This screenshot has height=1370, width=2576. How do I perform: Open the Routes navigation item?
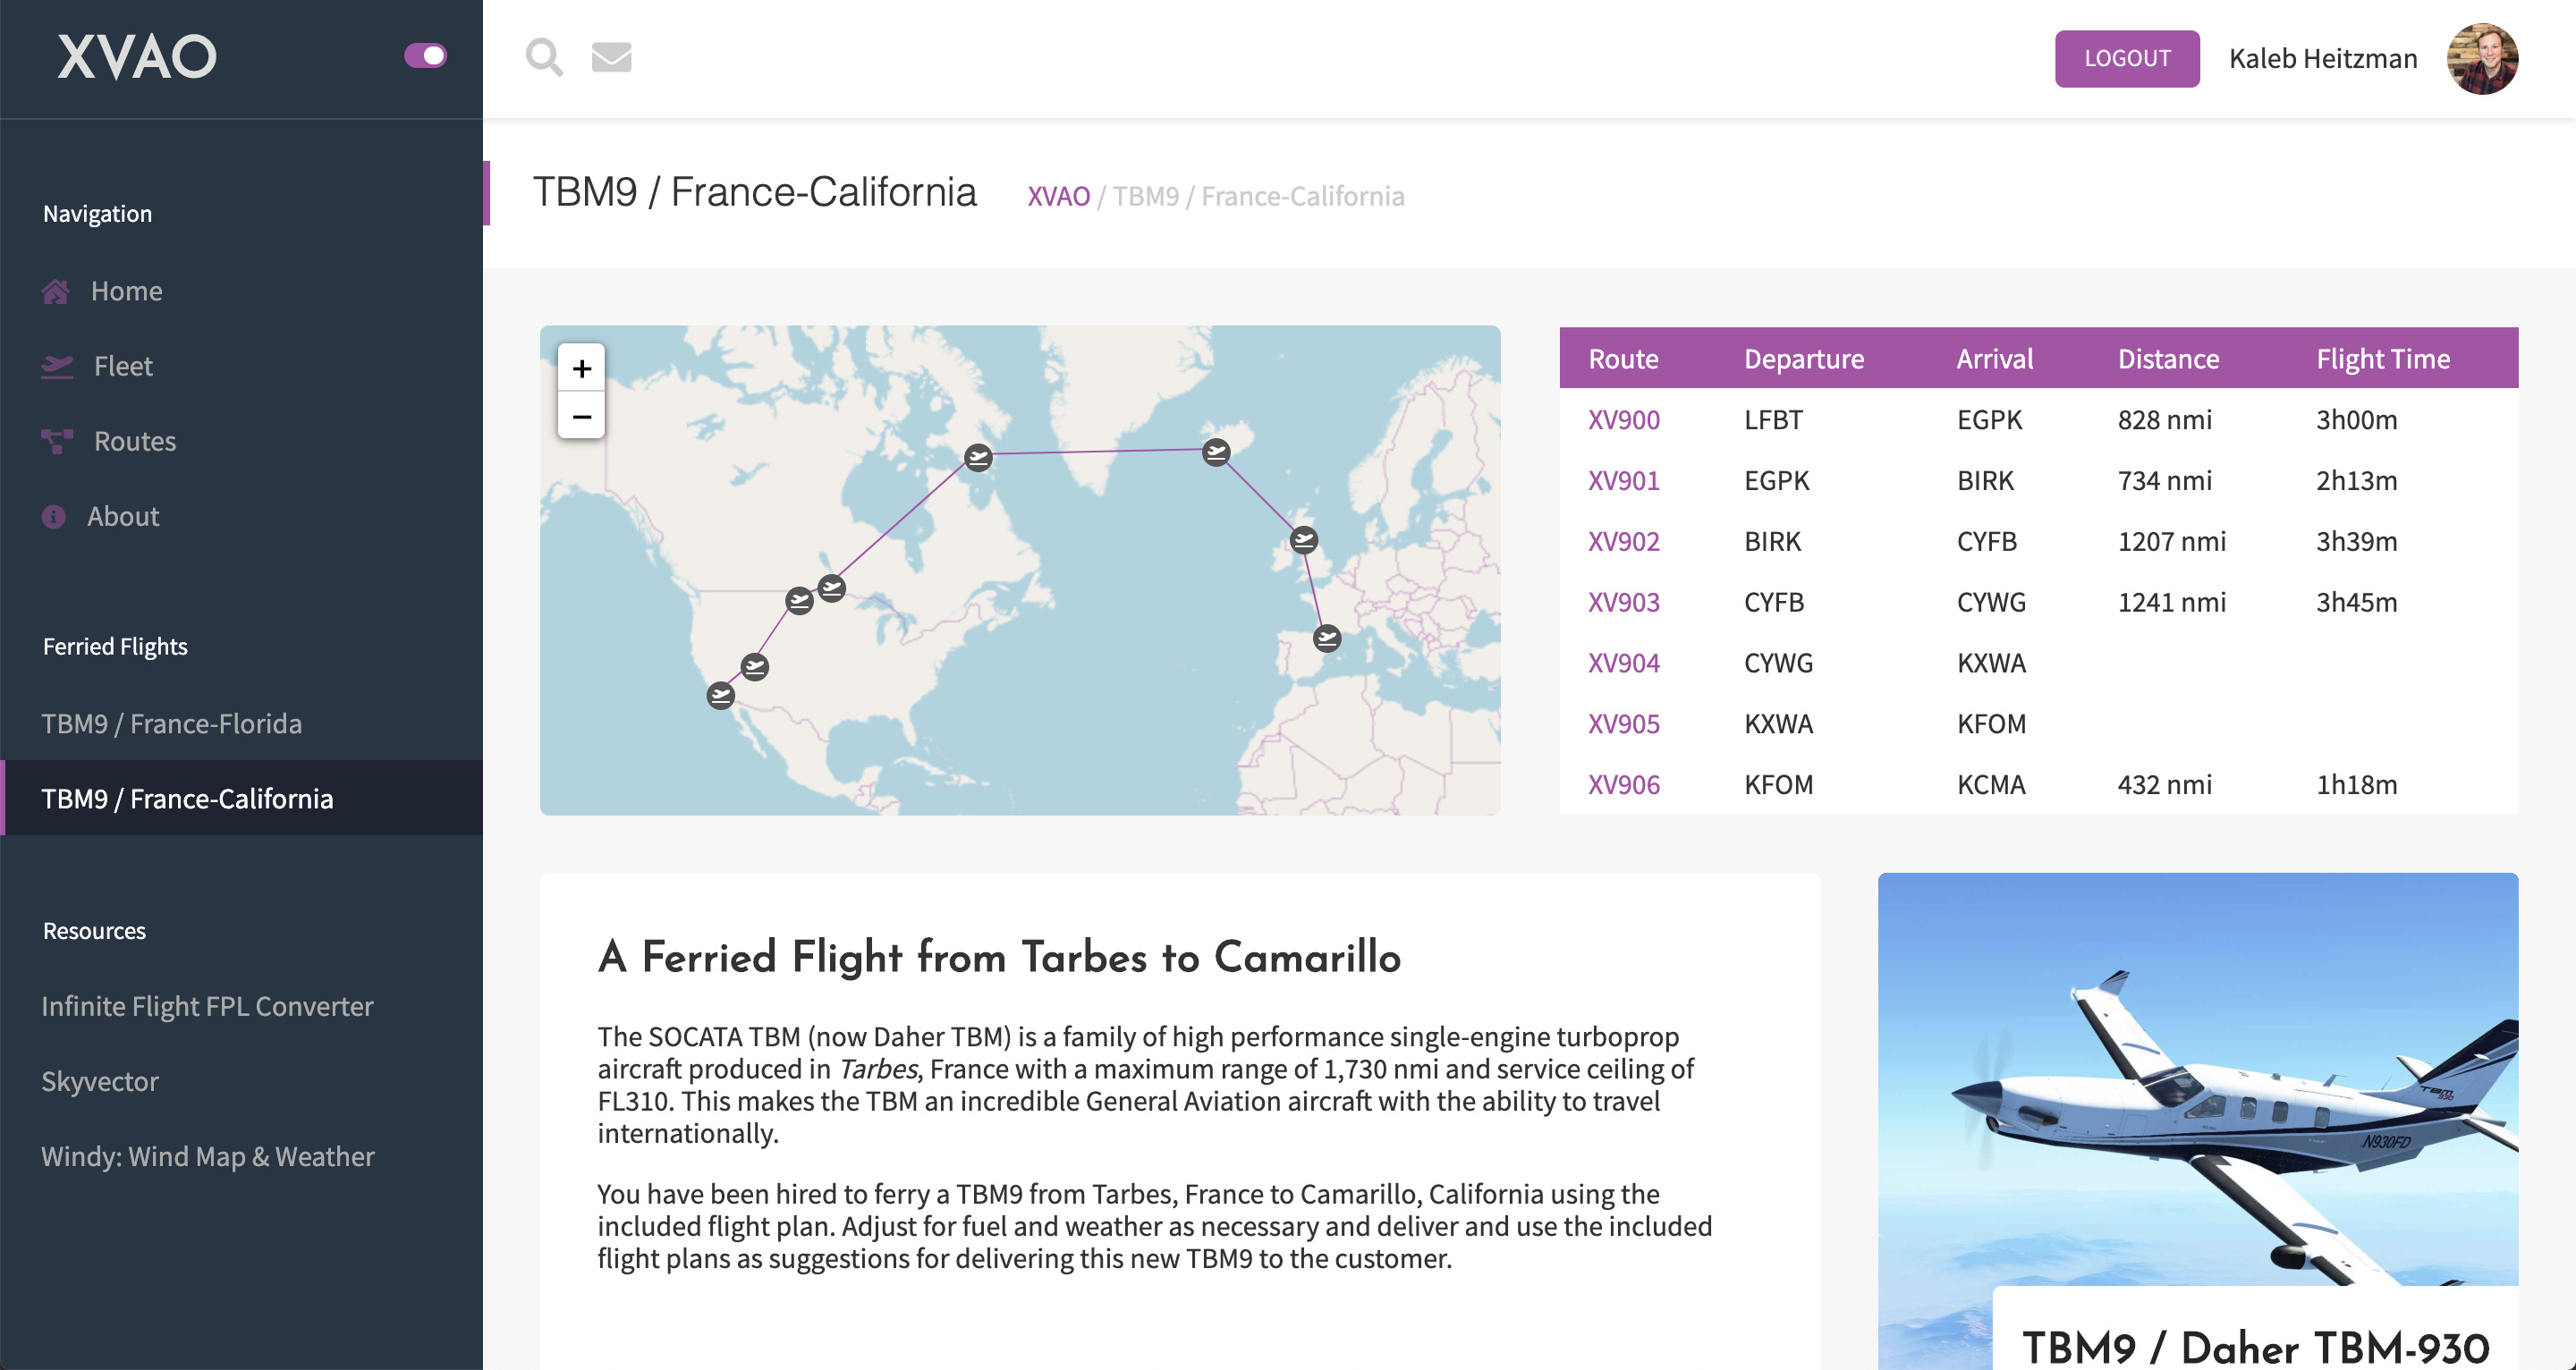point(134,441)
